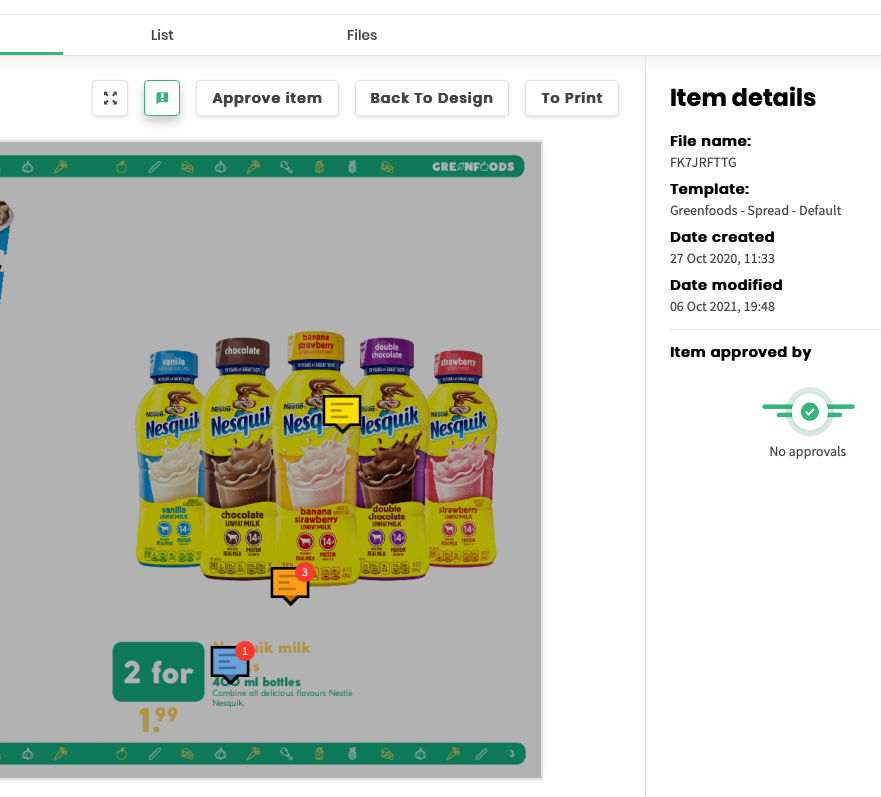Click the No approvals text
881x797 pixels.
807,451
